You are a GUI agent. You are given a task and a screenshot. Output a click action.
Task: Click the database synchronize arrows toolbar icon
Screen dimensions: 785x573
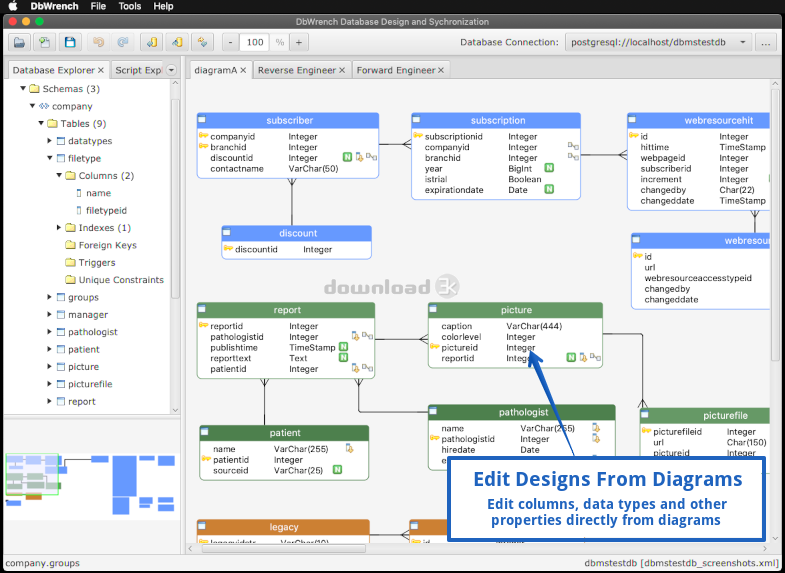pos(202,43)
